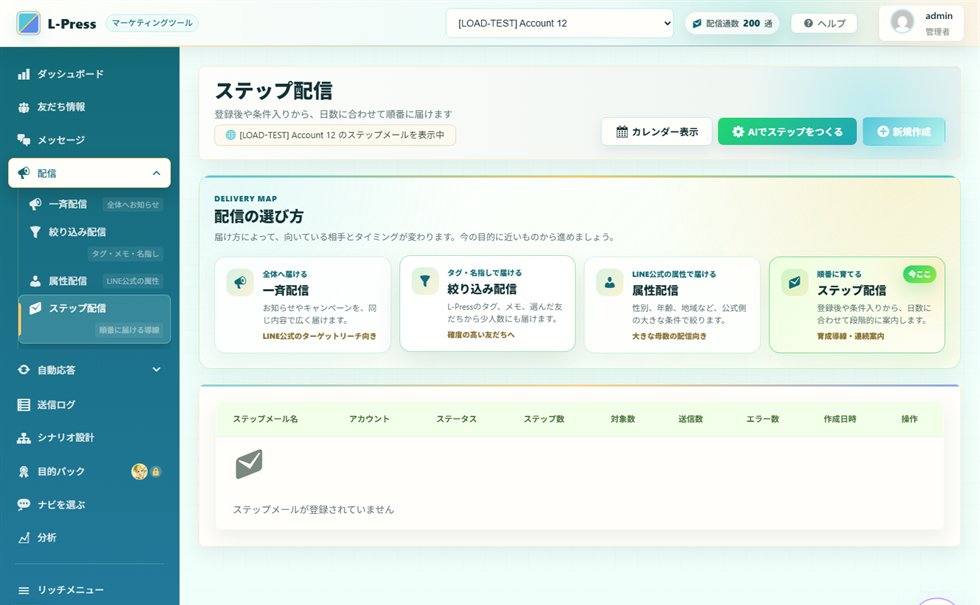
Task: Click the 絞り込み配信 funnel icon in sidebar
Action: [36, 232]
